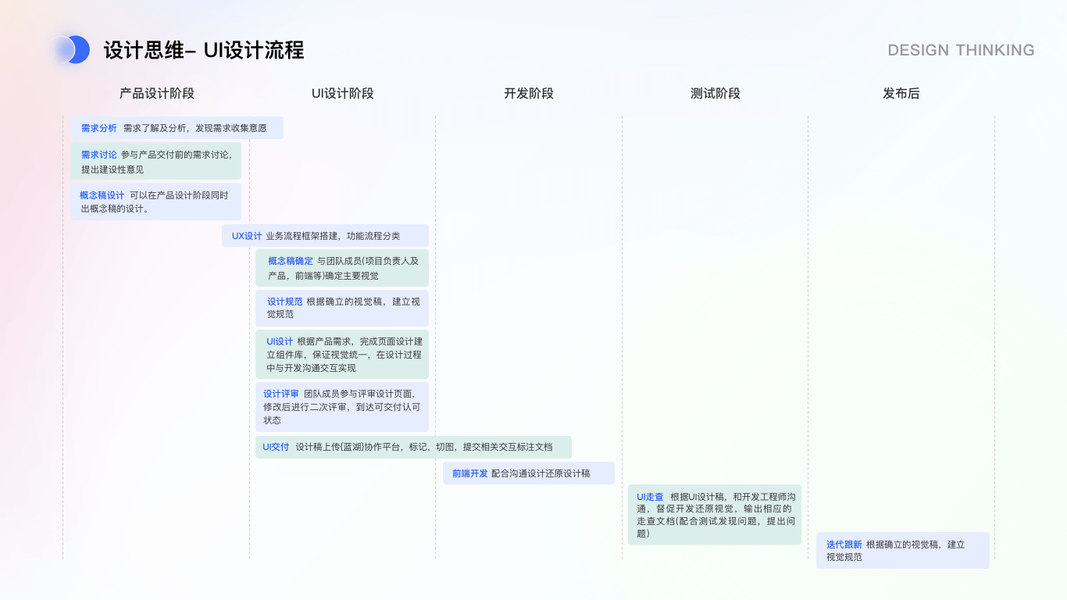Viewport: 1067px width, 600px height.
Task: Click the DESIGN THINKING text
Action: pos(960,50)
